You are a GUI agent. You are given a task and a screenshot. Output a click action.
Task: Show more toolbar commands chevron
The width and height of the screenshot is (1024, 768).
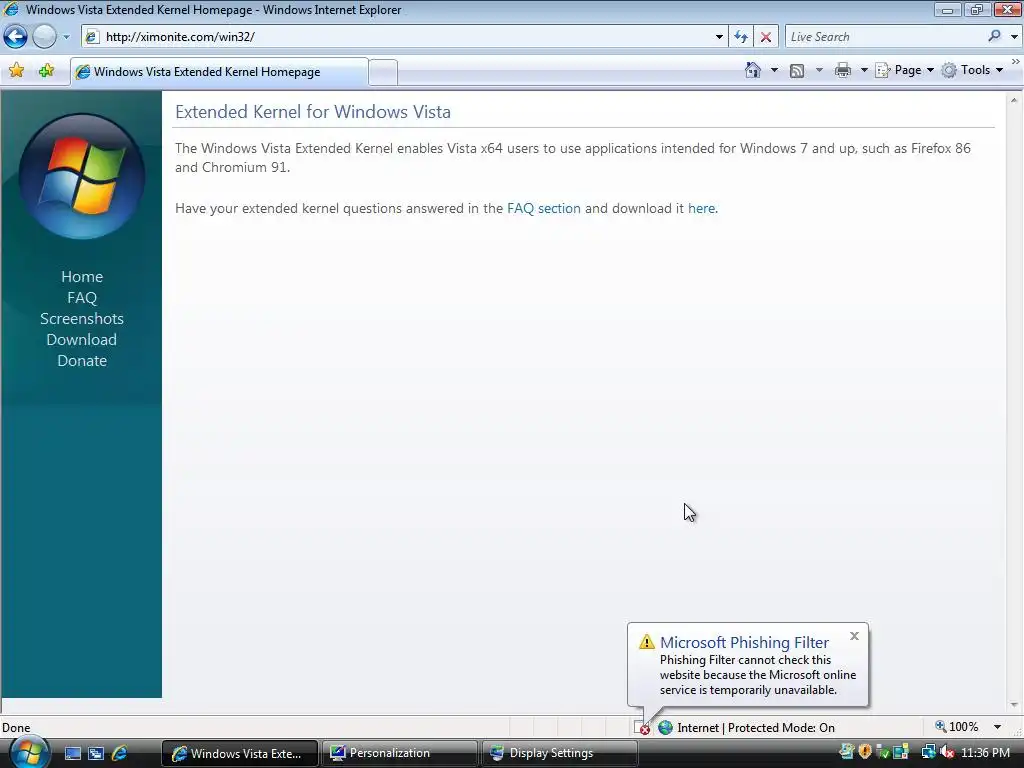pyautogui.click(x=1016, y=61)
